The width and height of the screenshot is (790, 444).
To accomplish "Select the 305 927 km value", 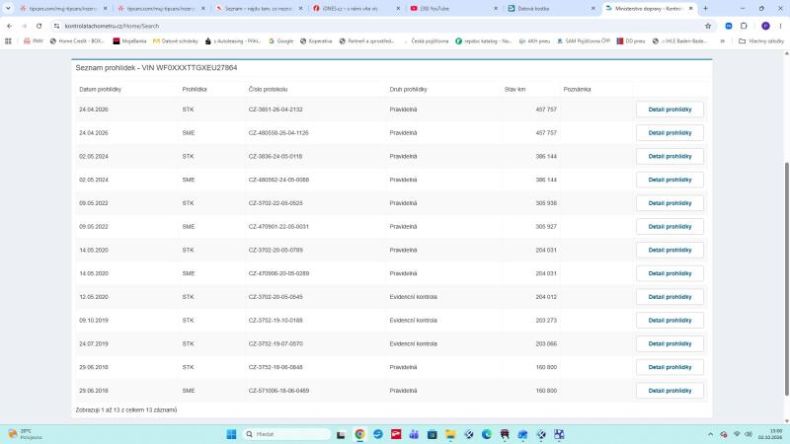I will coord(546,227).
